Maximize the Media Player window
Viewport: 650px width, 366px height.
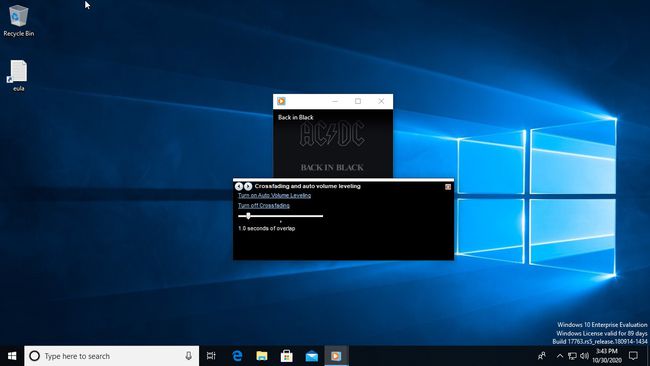click(x=358, y=101)
